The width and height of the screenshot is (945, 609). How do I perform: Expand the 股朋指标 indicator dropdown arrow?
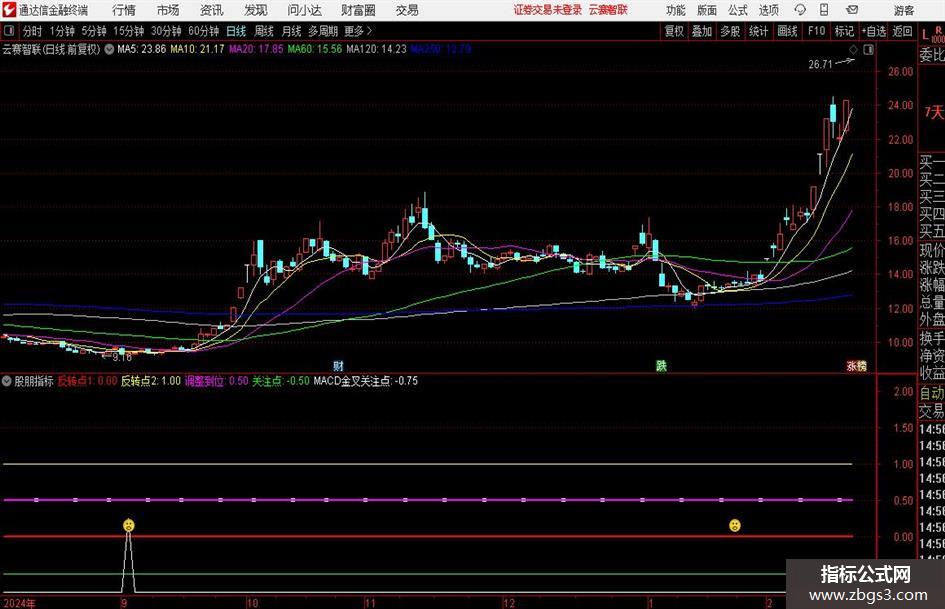7,381
